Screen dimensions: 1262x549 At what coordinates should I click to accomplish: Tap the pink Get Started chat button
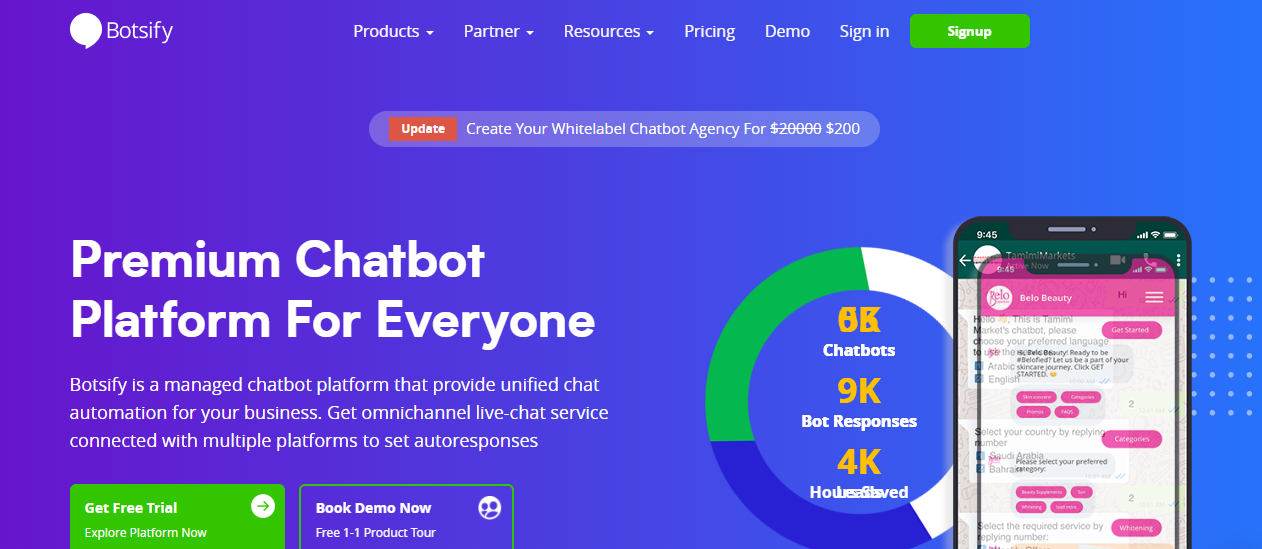click(1130, 330)
